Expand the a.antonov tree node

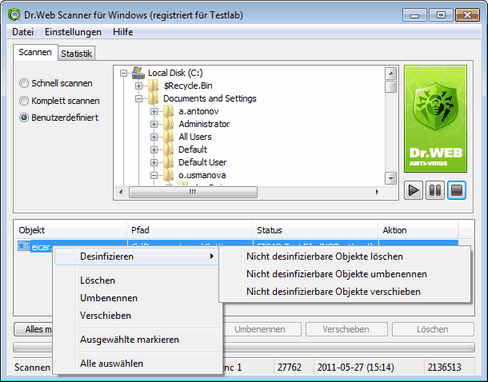click(154, 111)
